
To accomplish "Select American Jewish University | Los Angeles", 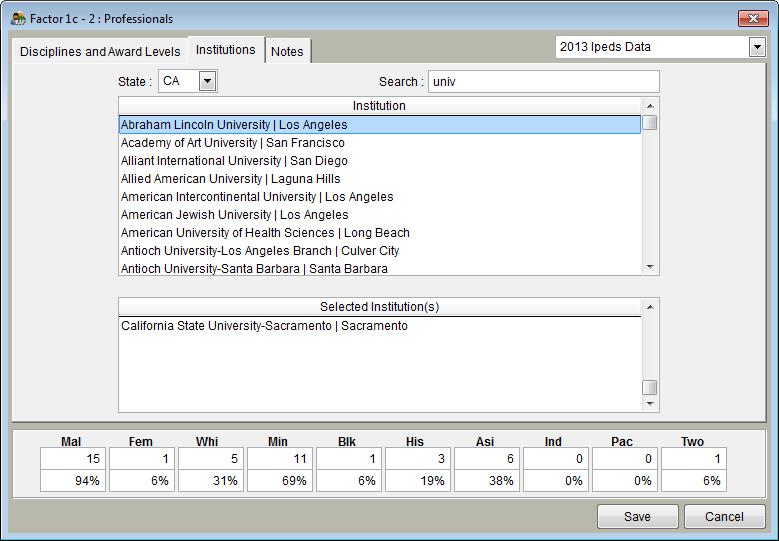I will (380, 215).
